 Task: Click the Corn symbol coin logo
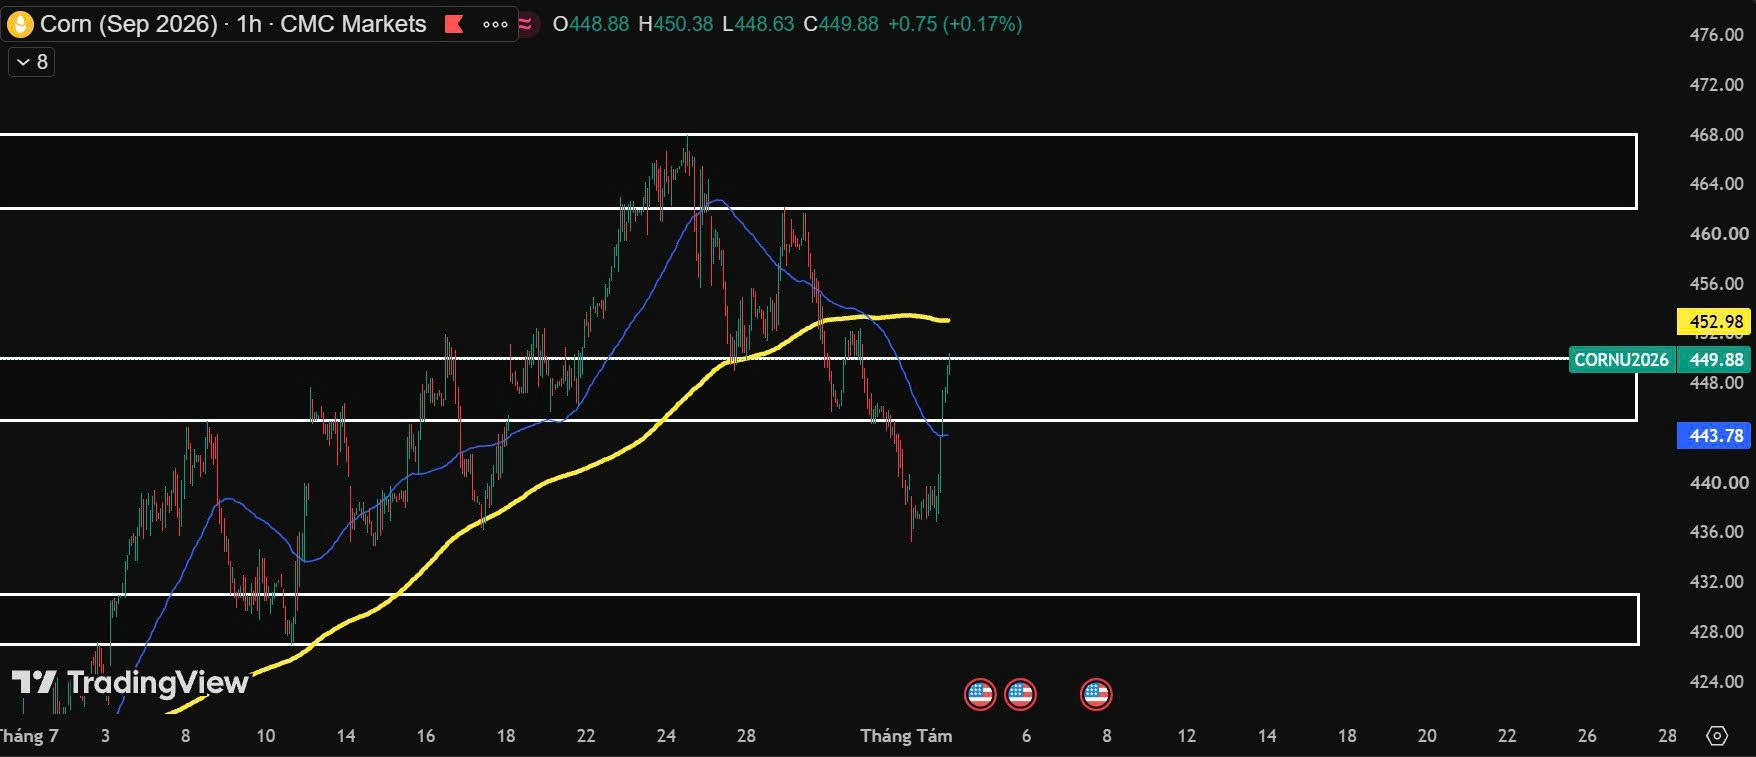pyautogui.click(x=20, y=24)
